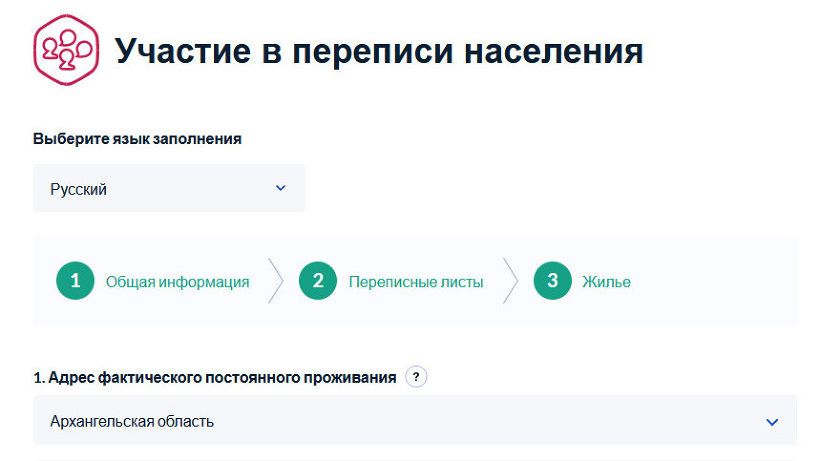Image resolution: width=820 pixels, height=461 pixels.
Task: Click Архангельская область text in address field
Action: point(132,421)
